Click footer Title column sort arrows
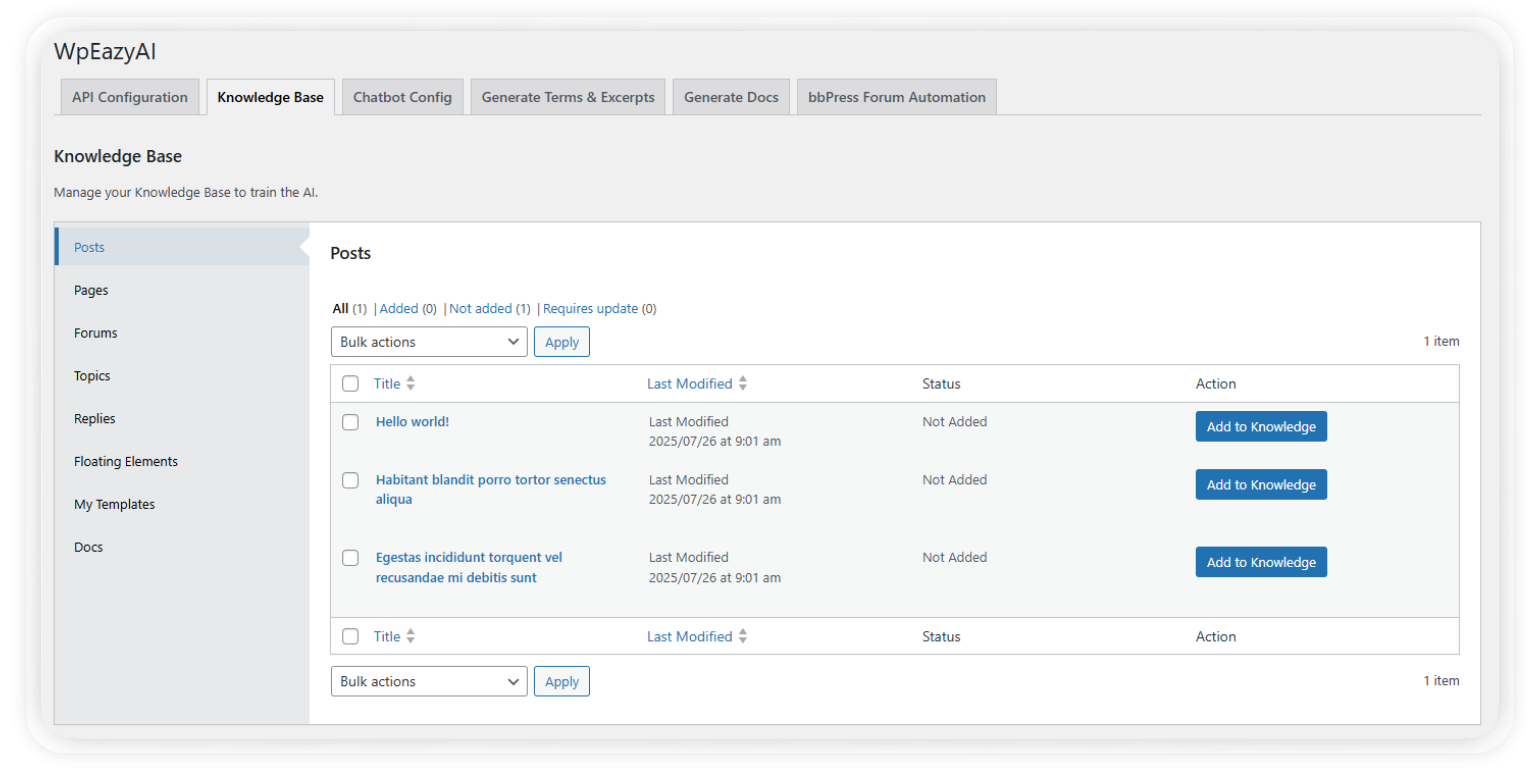Image resolution: width=1535 pixels, height=780 pixels. click(x=410, y=637)
